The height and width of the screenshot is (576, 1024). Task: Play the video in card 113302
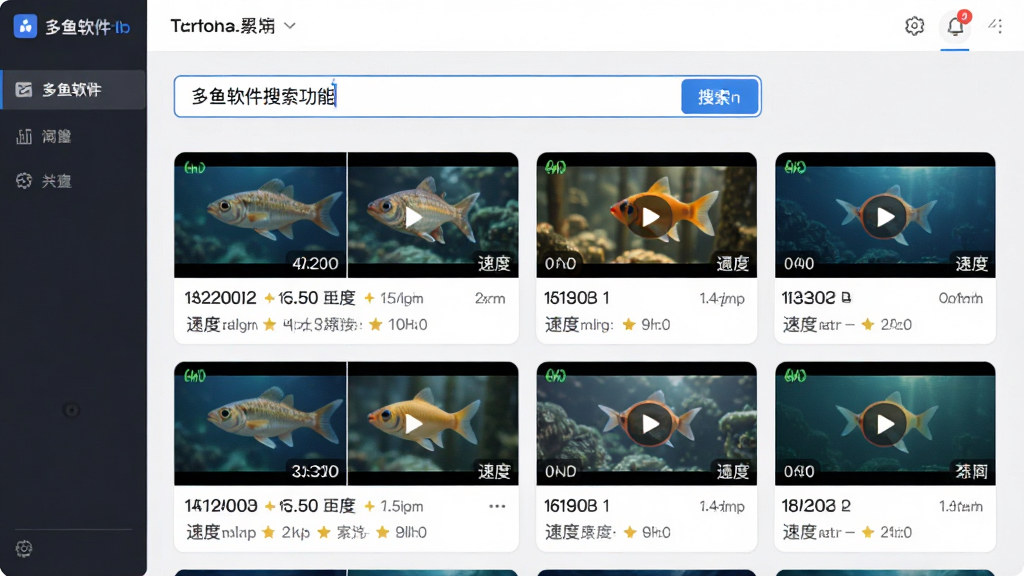885,217
